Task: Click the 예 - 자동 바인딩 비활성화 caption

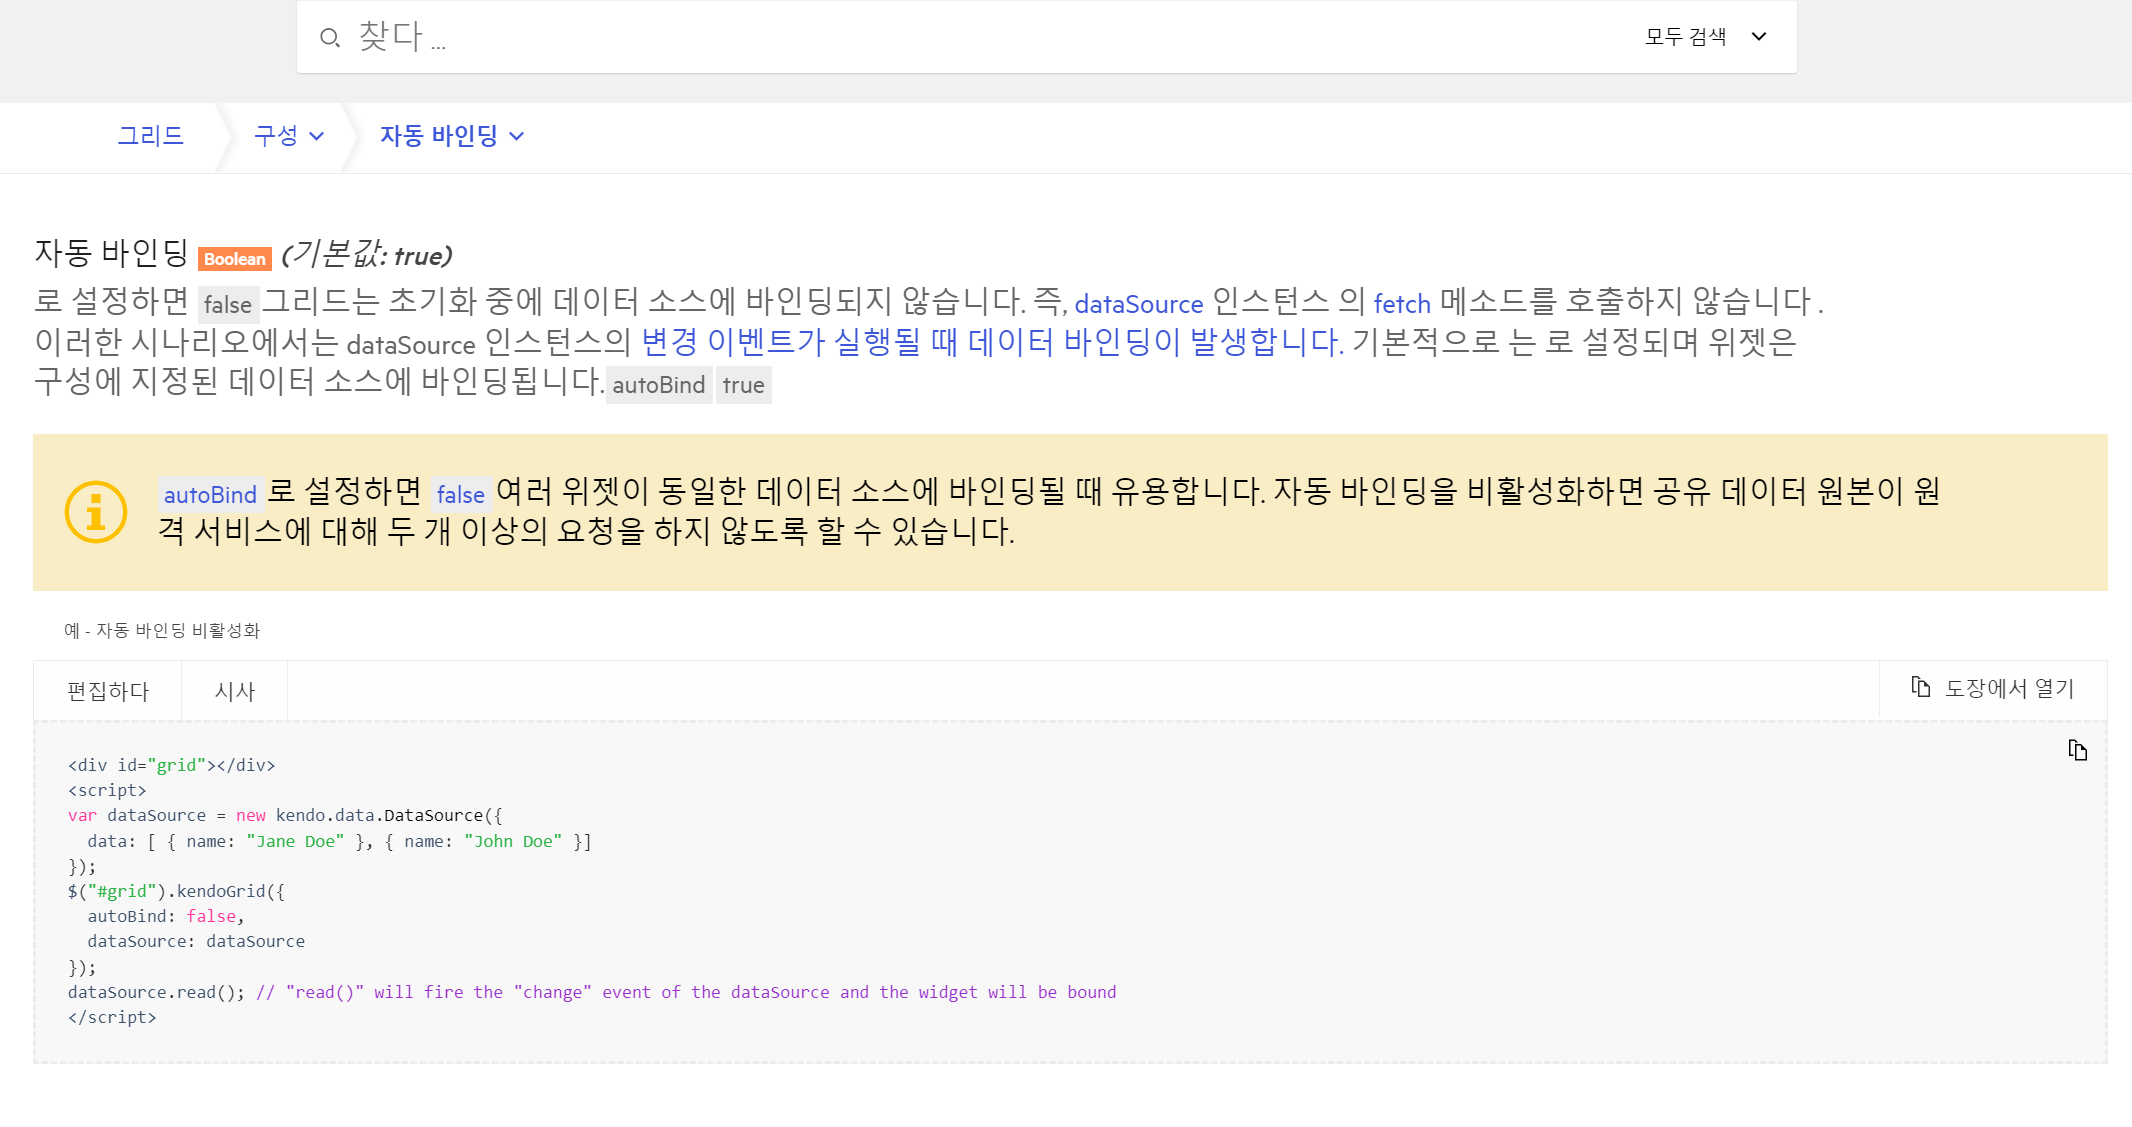Action: 162,631
